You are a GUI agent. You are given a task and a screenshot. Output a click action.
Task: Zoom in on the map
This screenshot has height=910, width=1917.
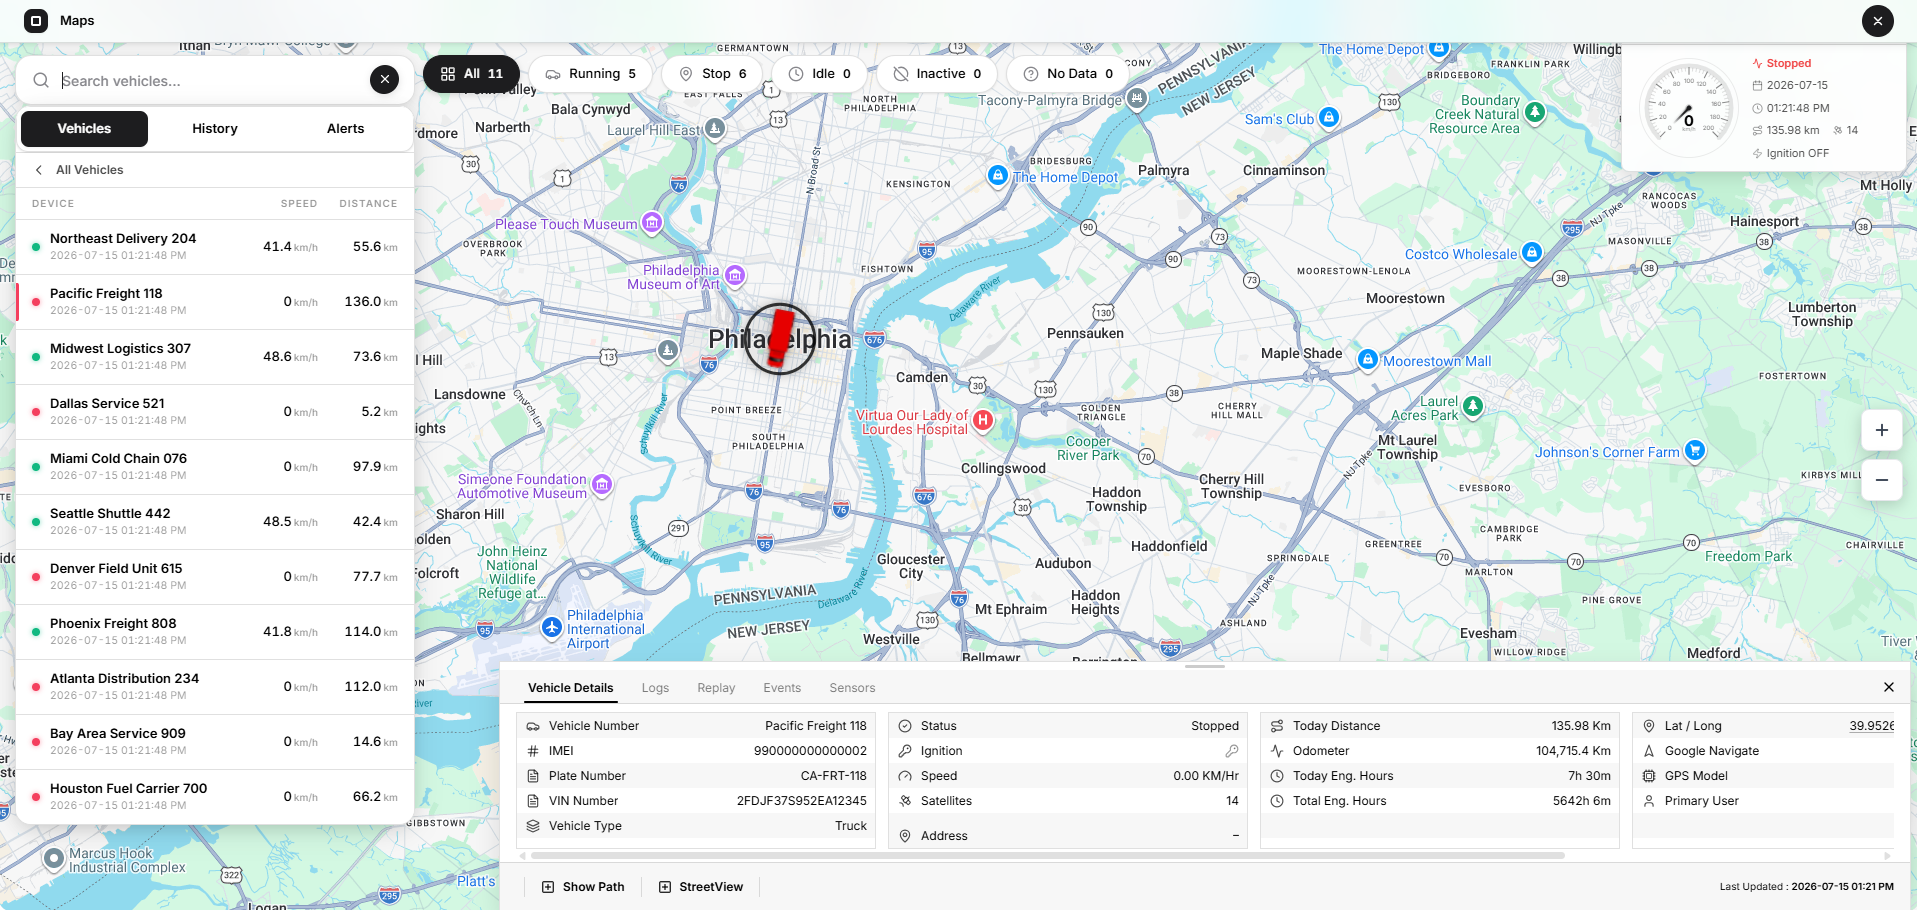pos(1881,430)
